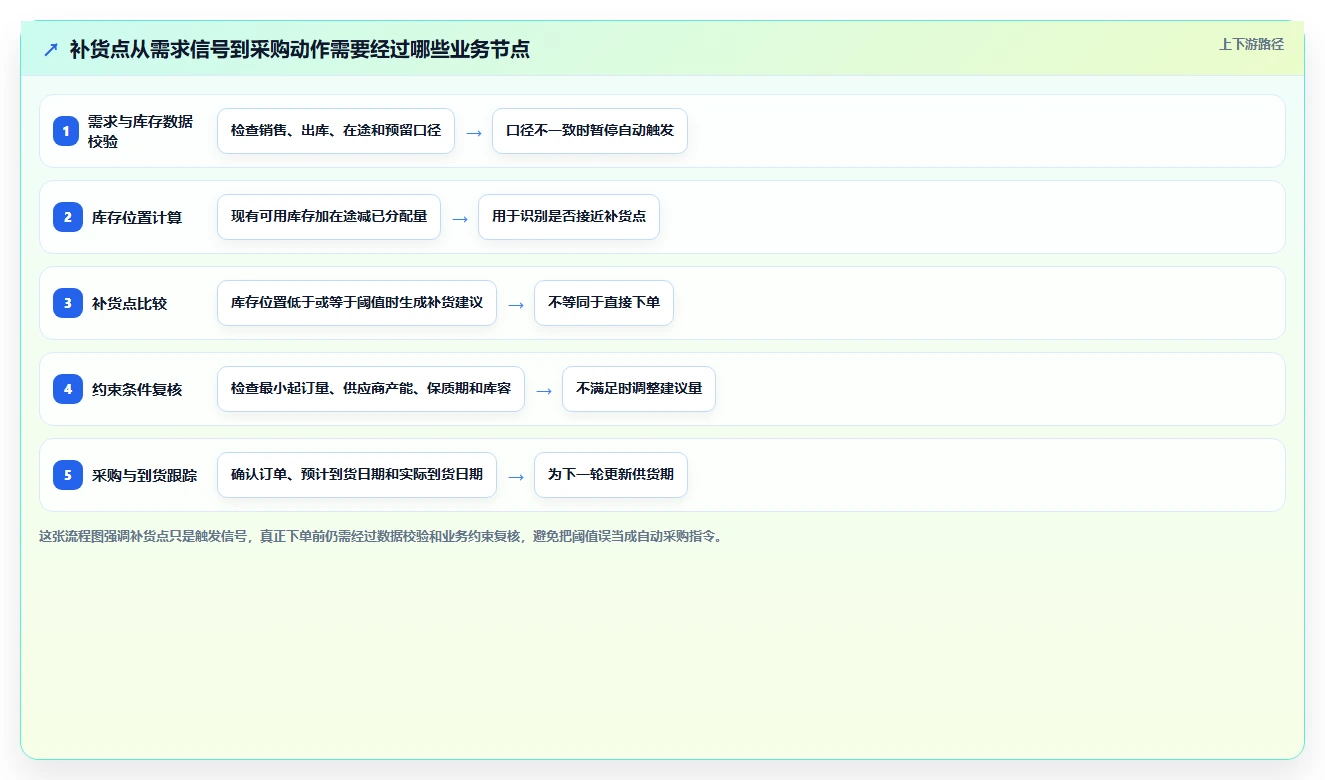Select step badge 3 for 补货点比较

coord(66,303)
